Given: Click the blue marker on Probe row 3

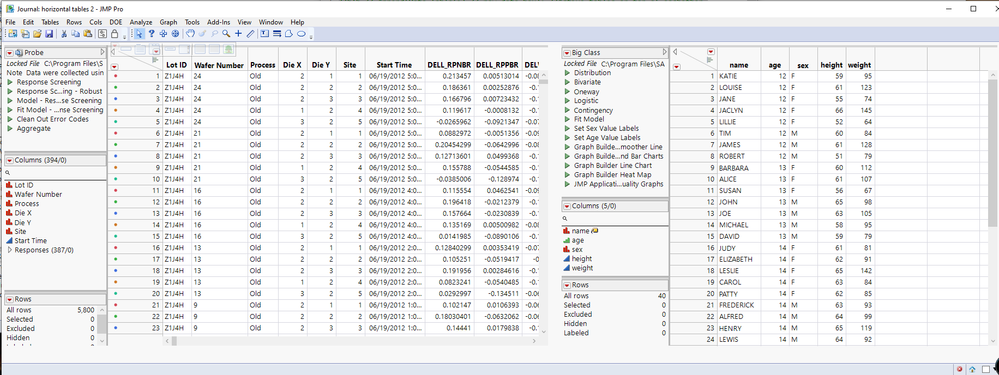Looking at the screenshot, I should (115, 99).
